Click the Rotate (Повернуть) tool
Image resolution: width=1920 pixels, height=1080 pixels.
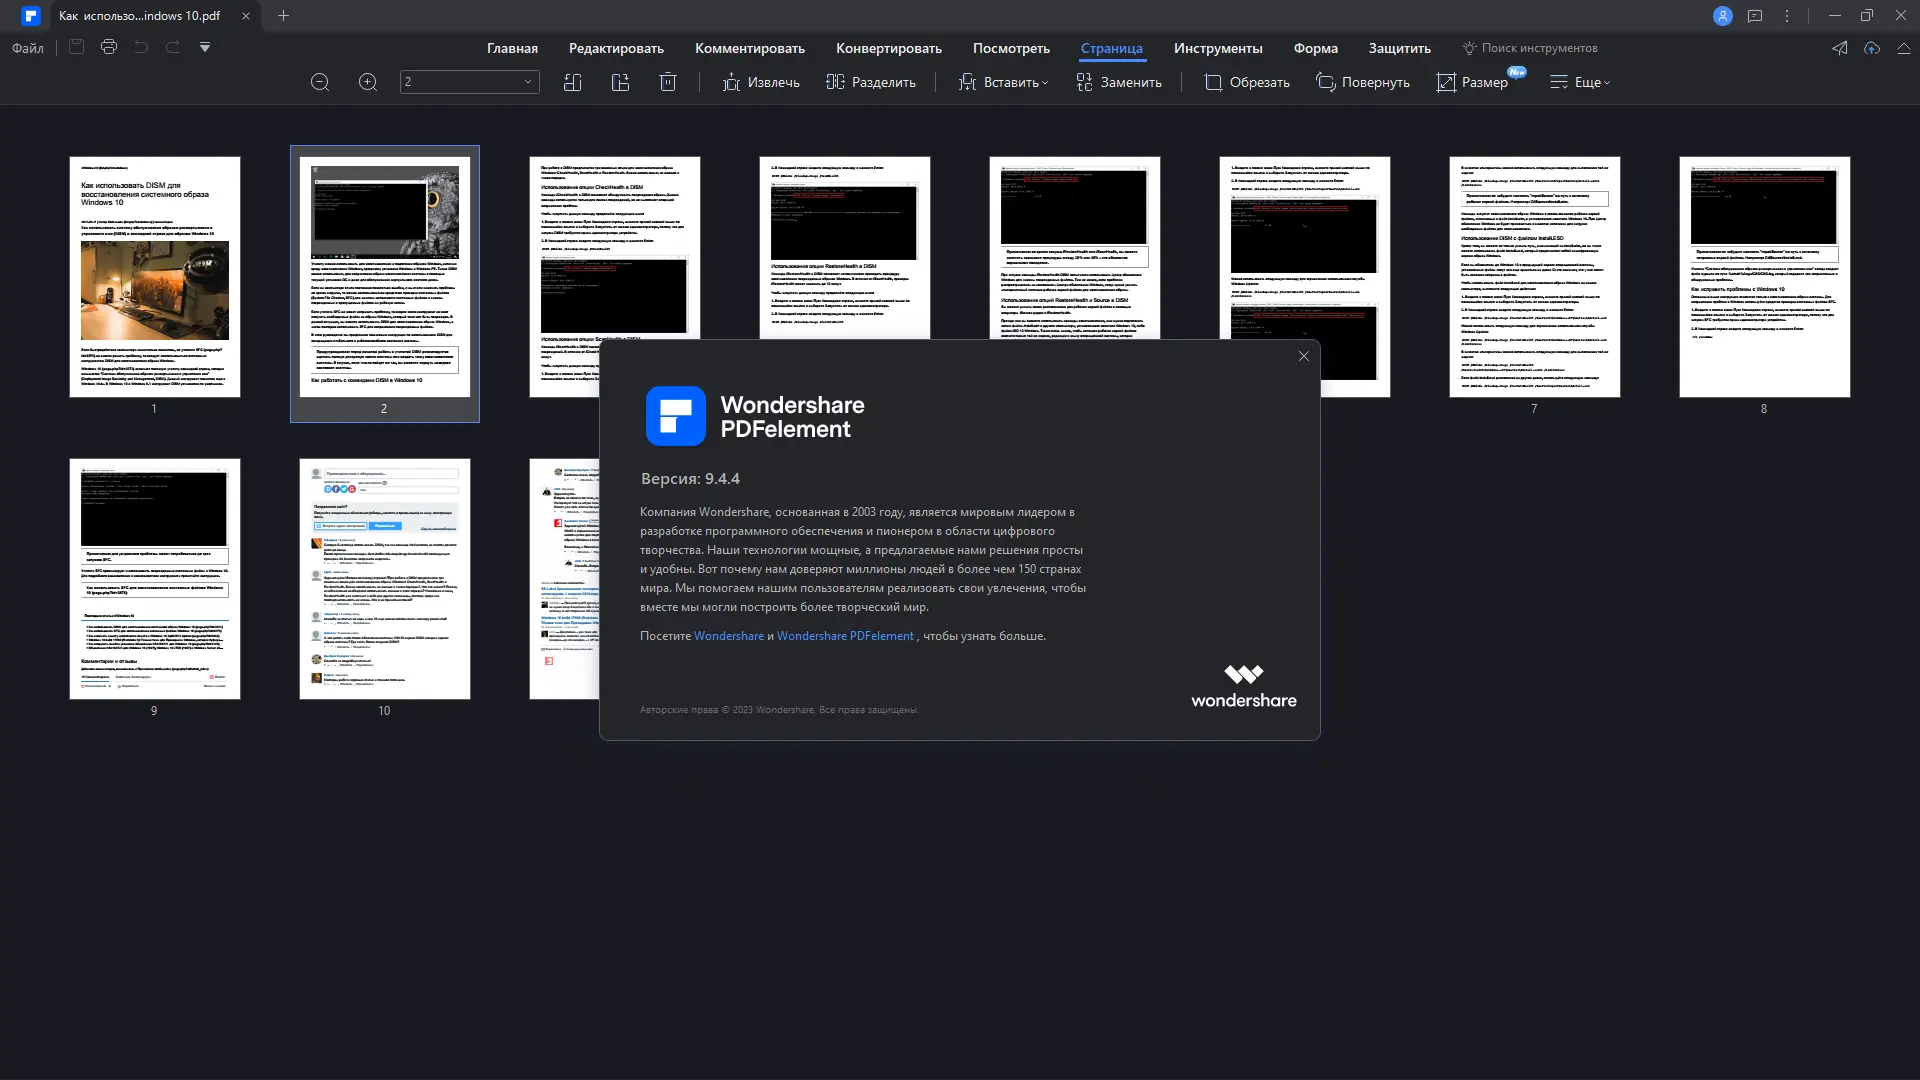[1362, 83]
